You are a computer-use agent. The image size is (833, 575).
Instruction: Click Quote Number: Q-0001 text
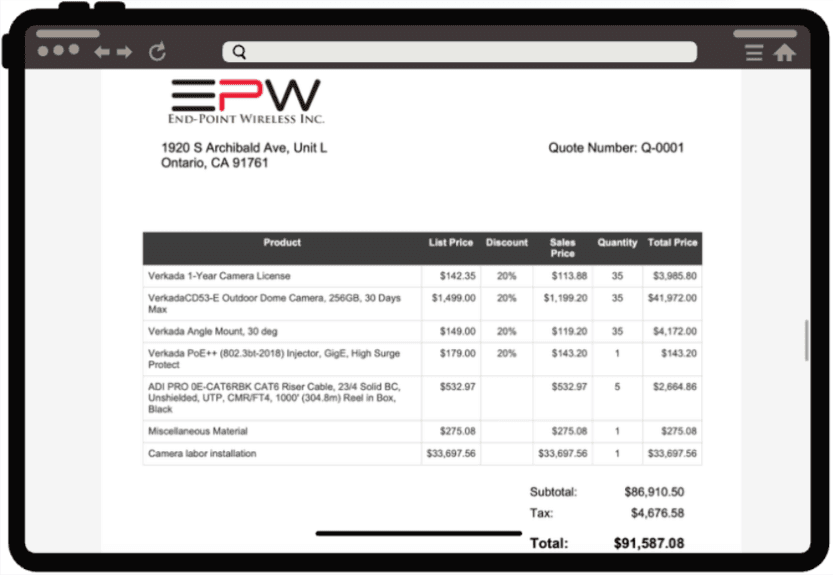pos(616,148)
